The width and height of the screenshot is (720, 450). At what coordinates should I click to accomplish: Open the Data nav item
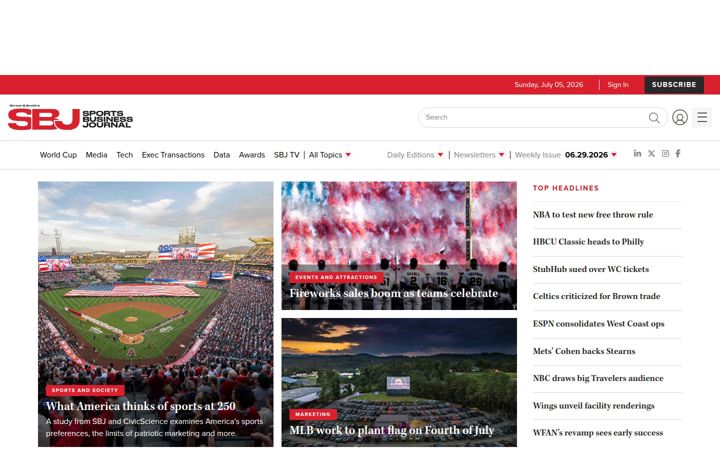(x=221, y=155)
